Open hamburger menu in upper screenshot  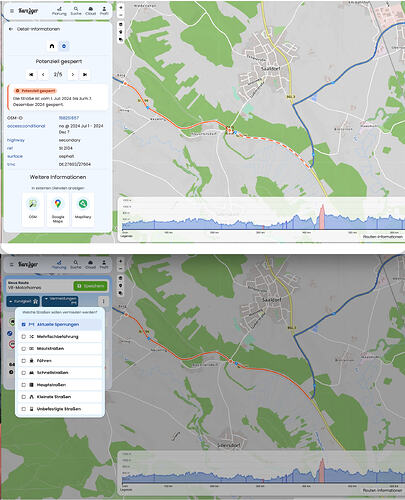tap(12, 11)
